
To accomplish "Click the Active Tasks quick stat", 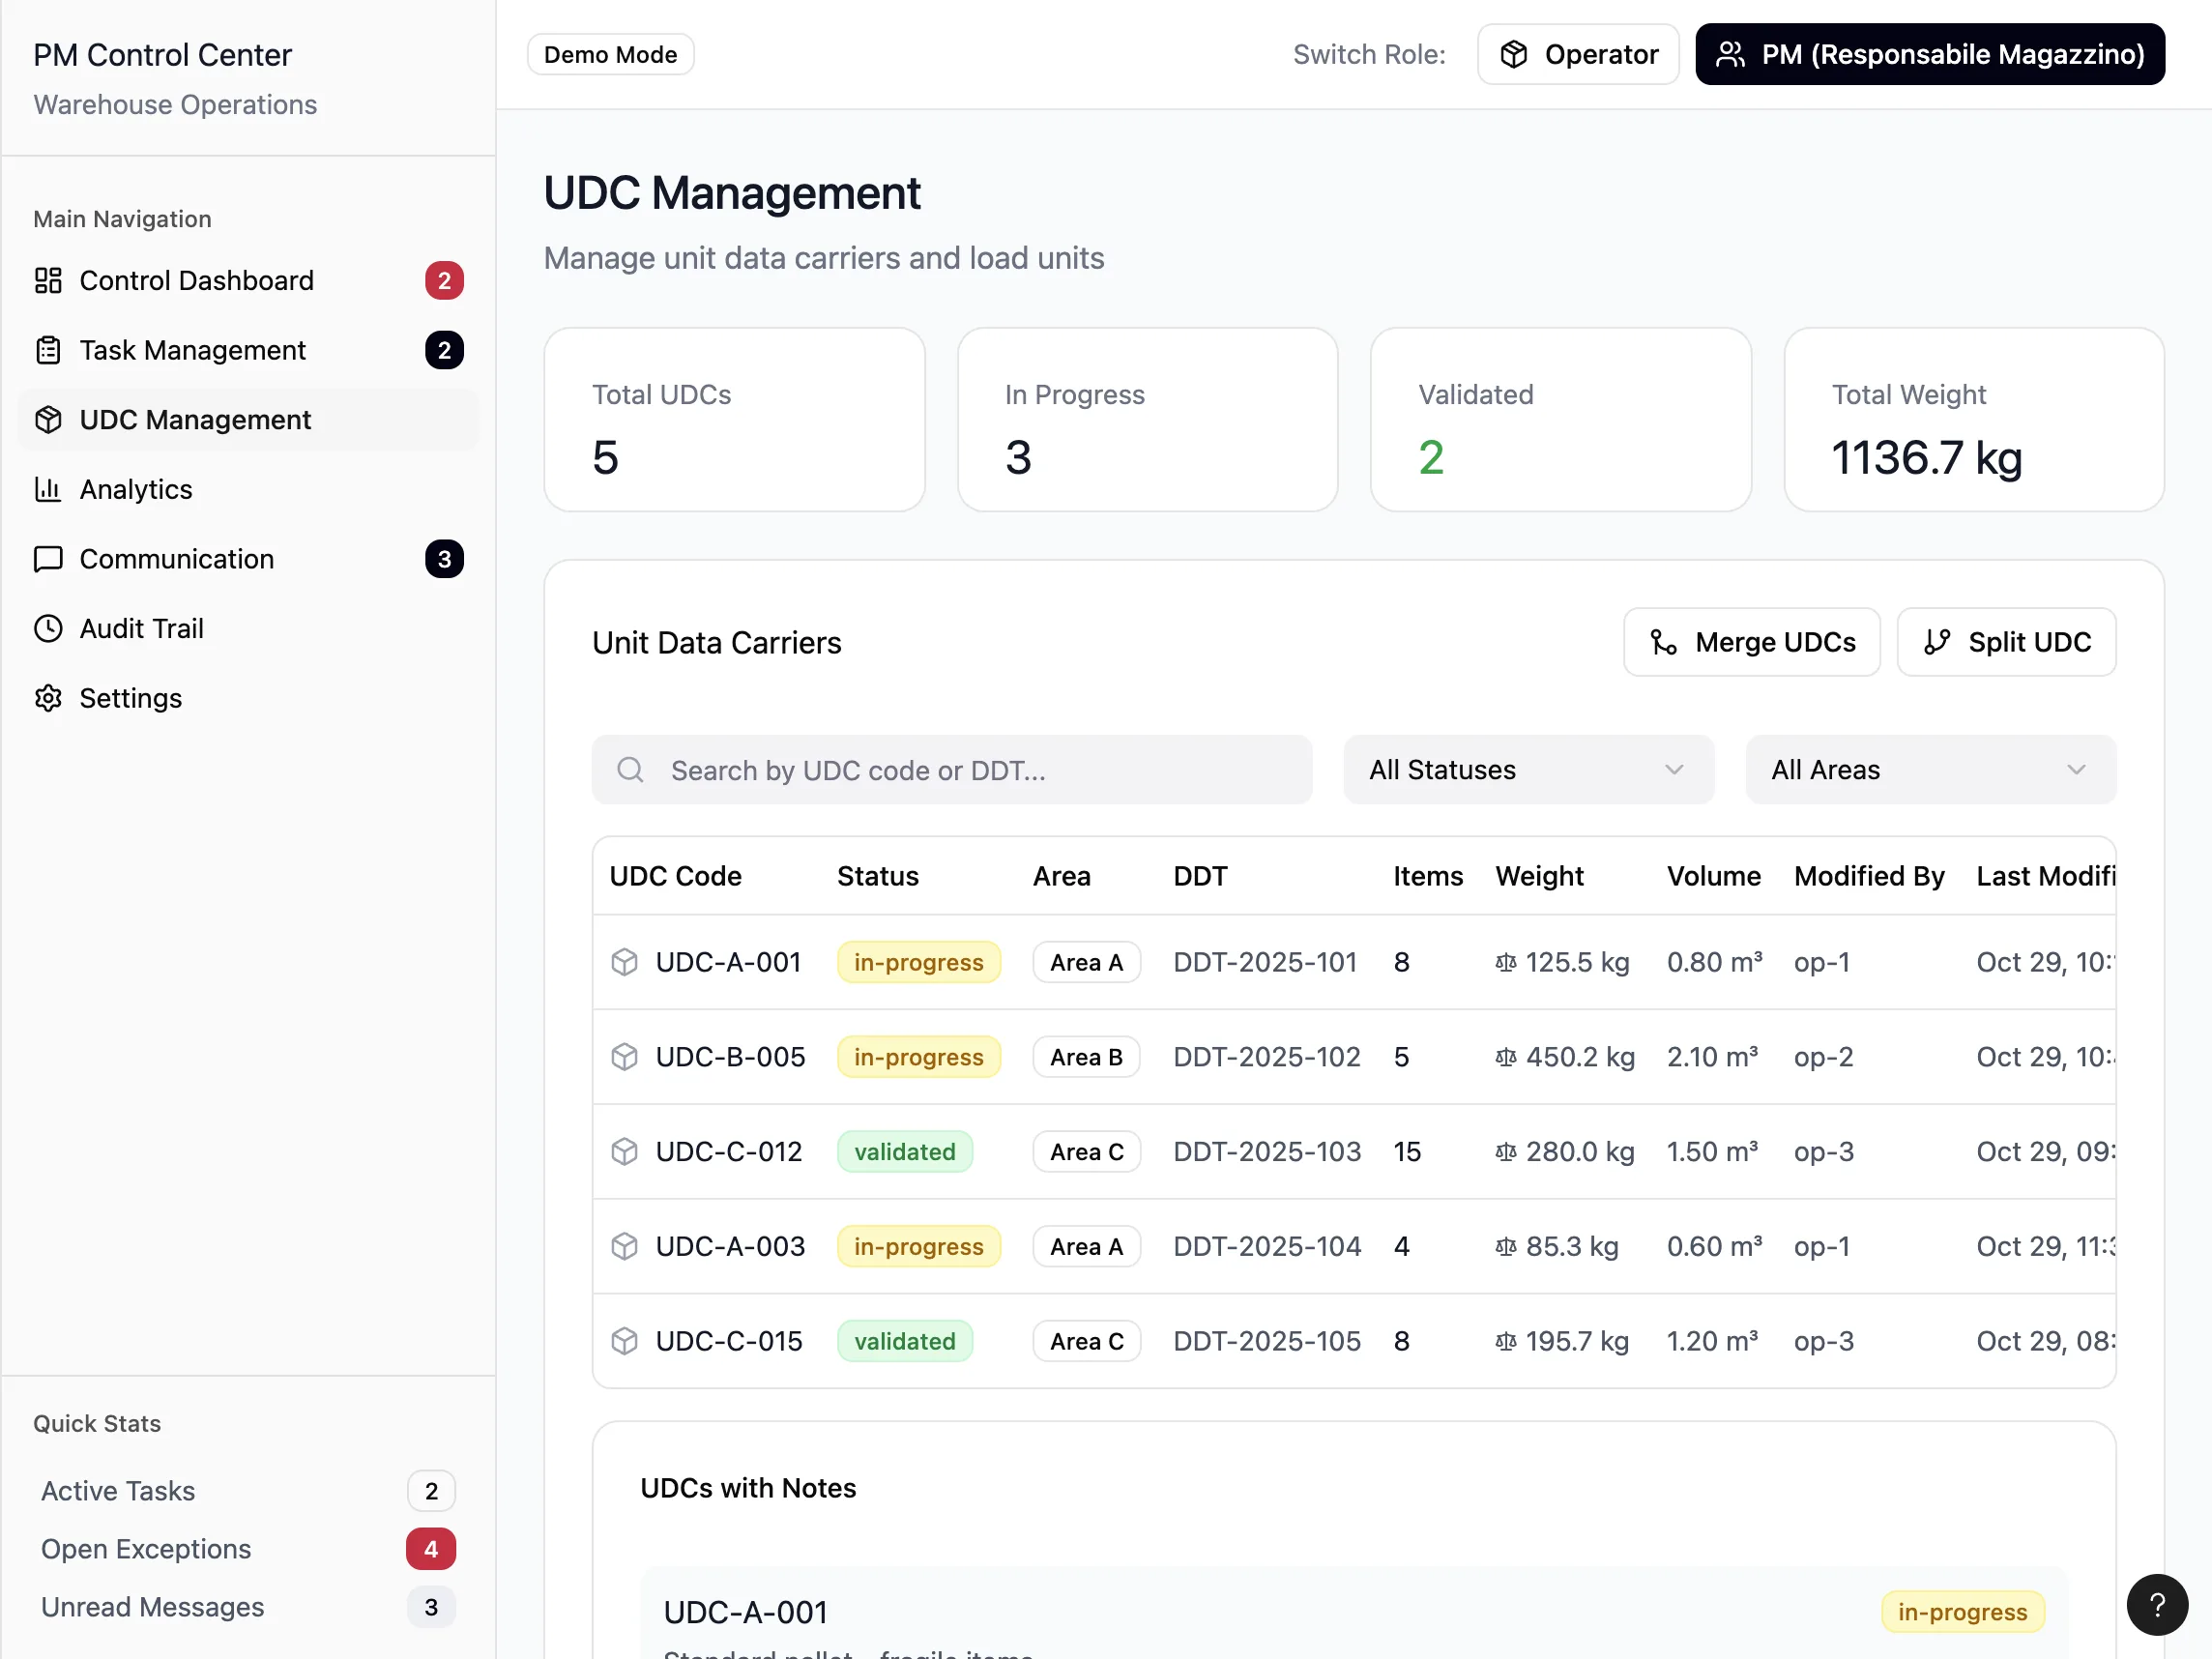I will point(248,1491).
